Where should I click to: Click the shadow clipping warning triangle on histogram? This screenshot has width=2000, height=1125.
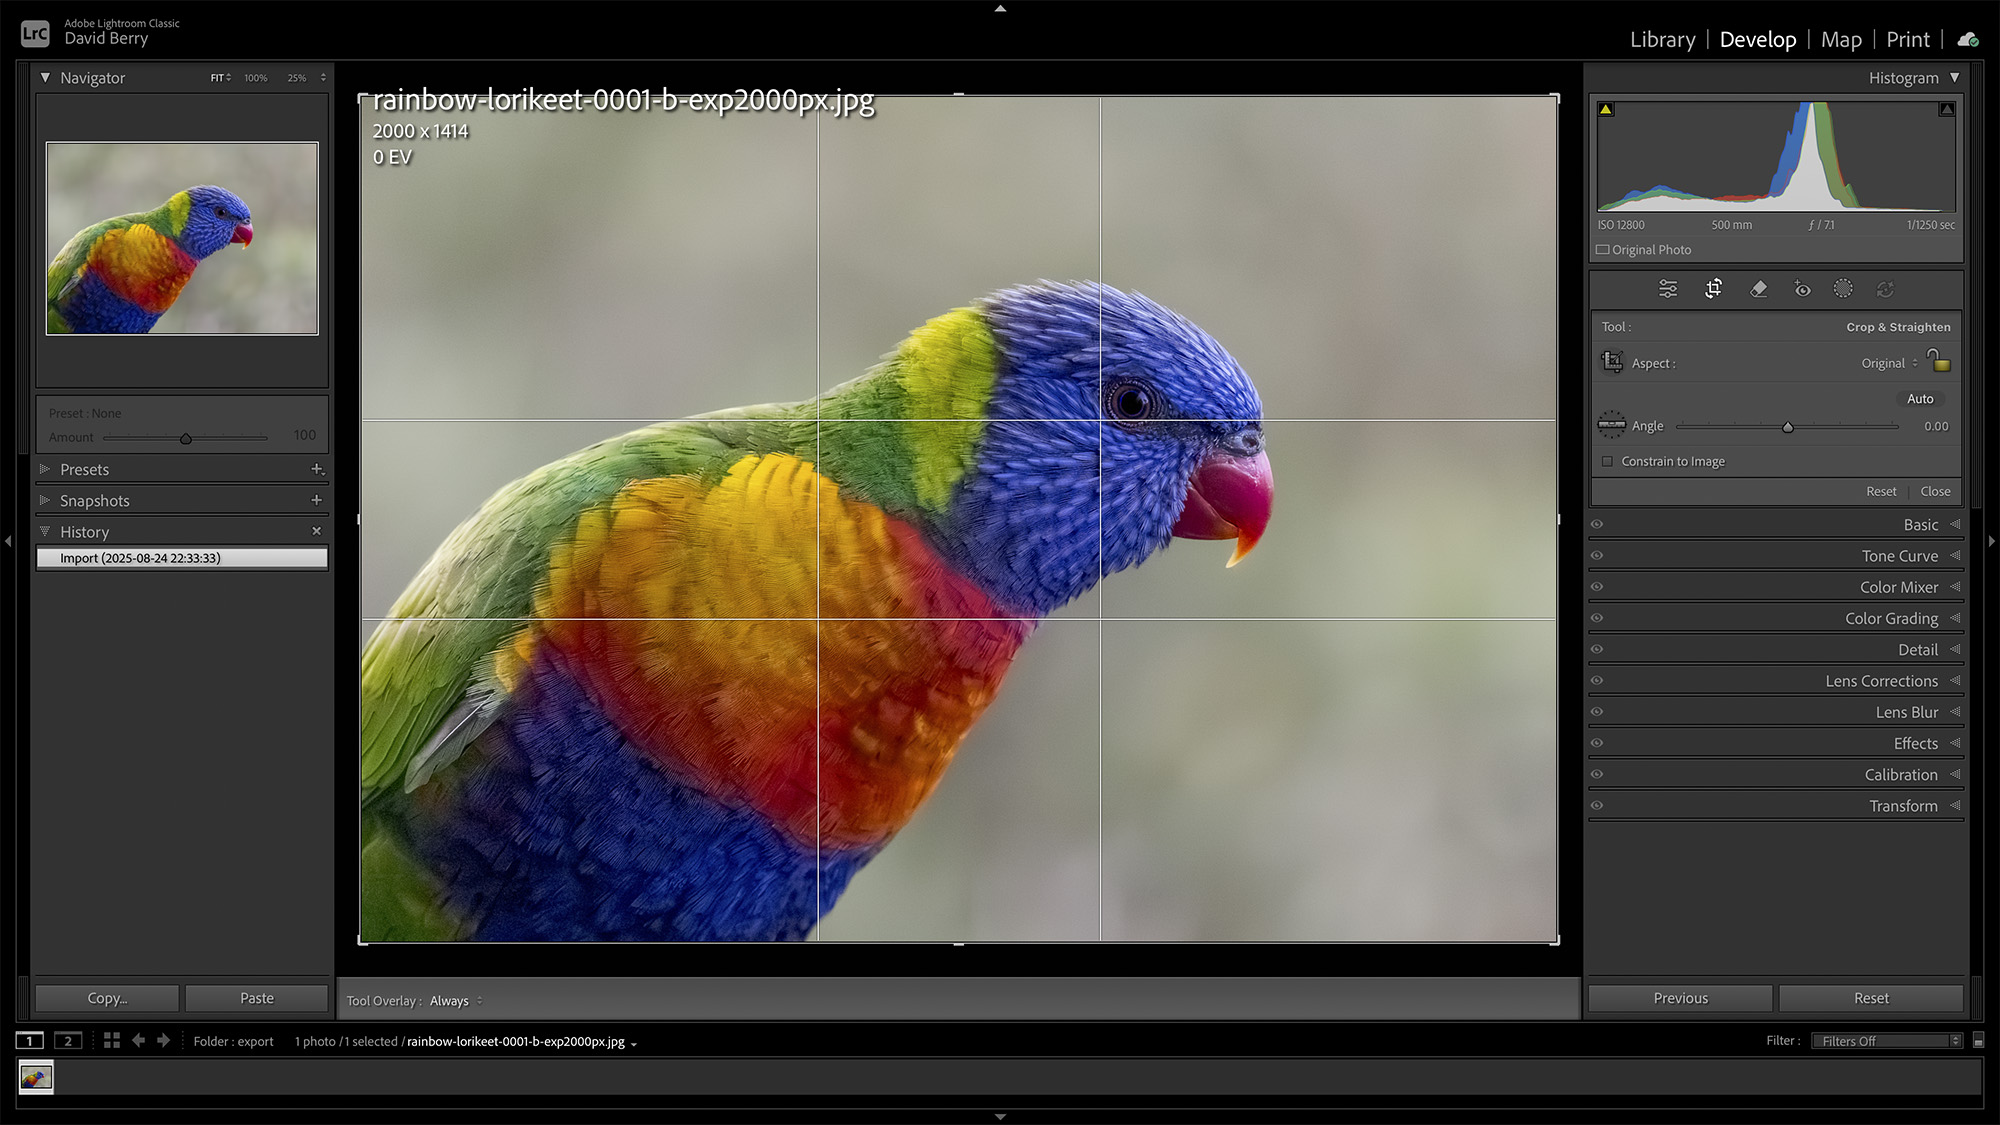coord(1605,108)
